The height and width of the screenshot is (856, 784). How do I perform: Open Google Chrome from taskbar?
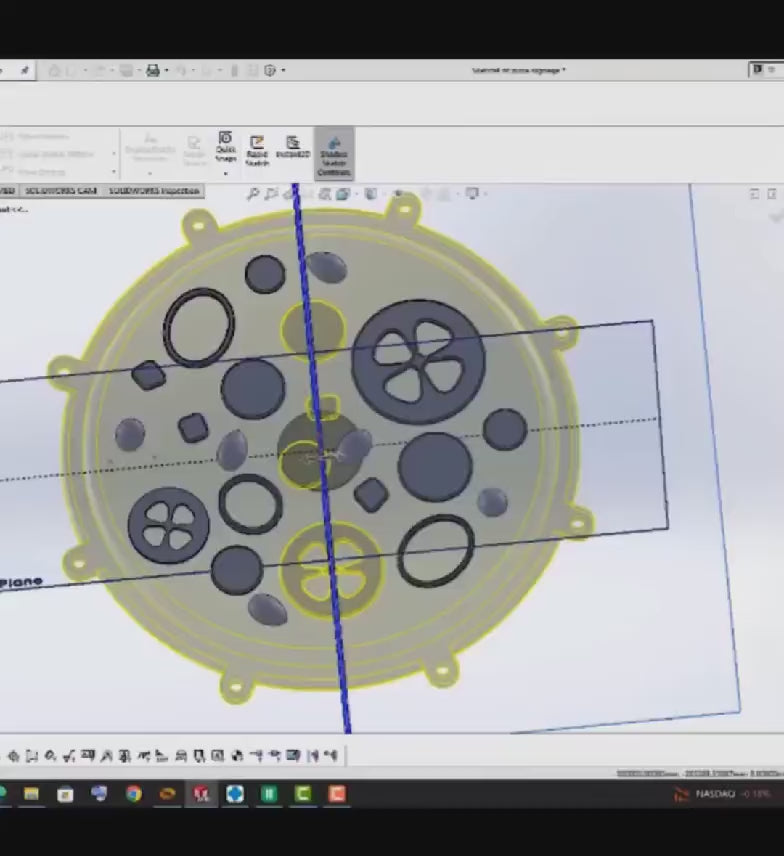133,794
